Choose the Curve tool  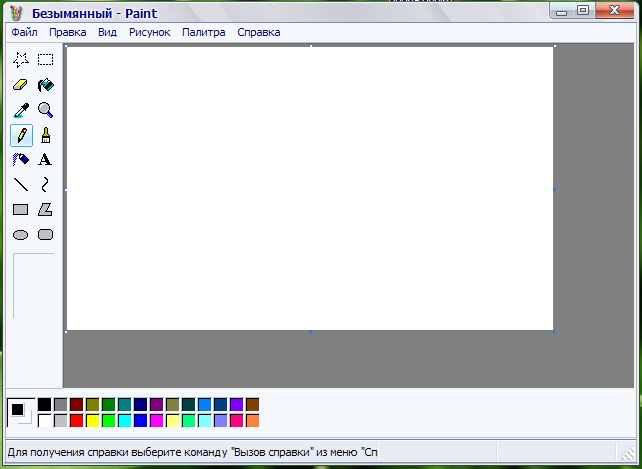(45, 185)
